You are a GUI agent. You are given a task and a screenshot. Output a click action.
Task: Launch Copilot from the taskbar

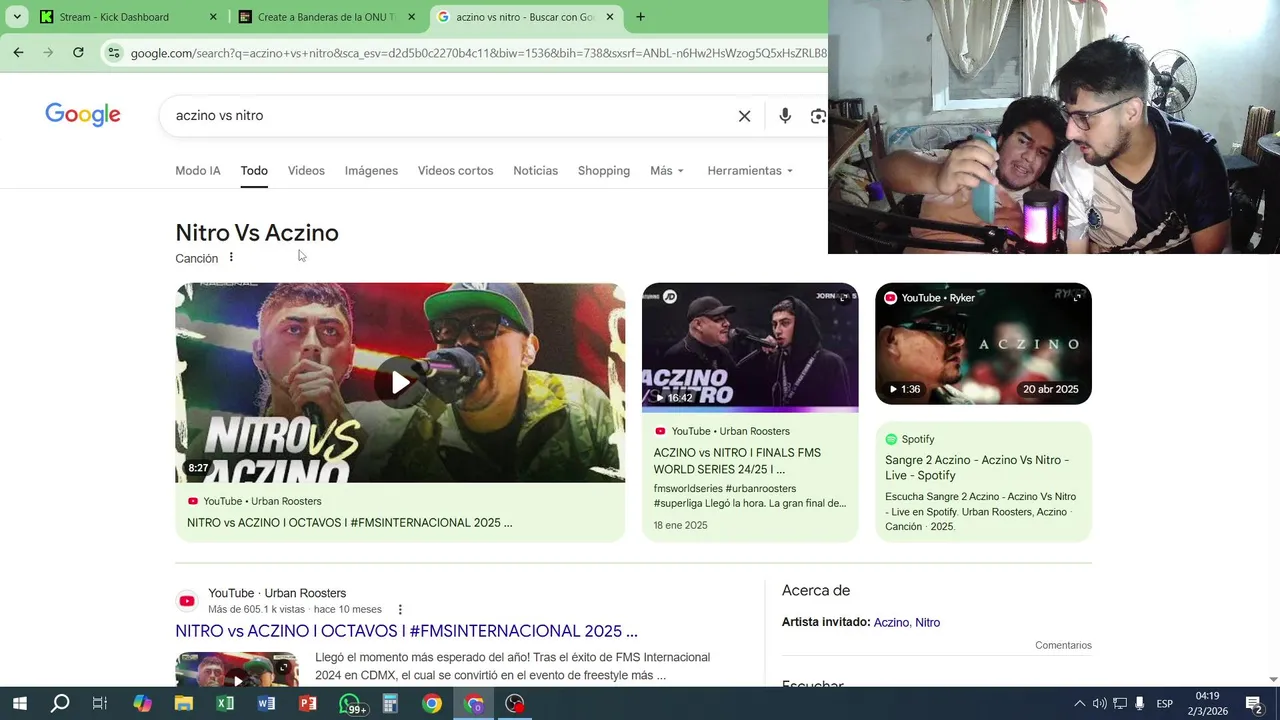(x=142, y=703)
